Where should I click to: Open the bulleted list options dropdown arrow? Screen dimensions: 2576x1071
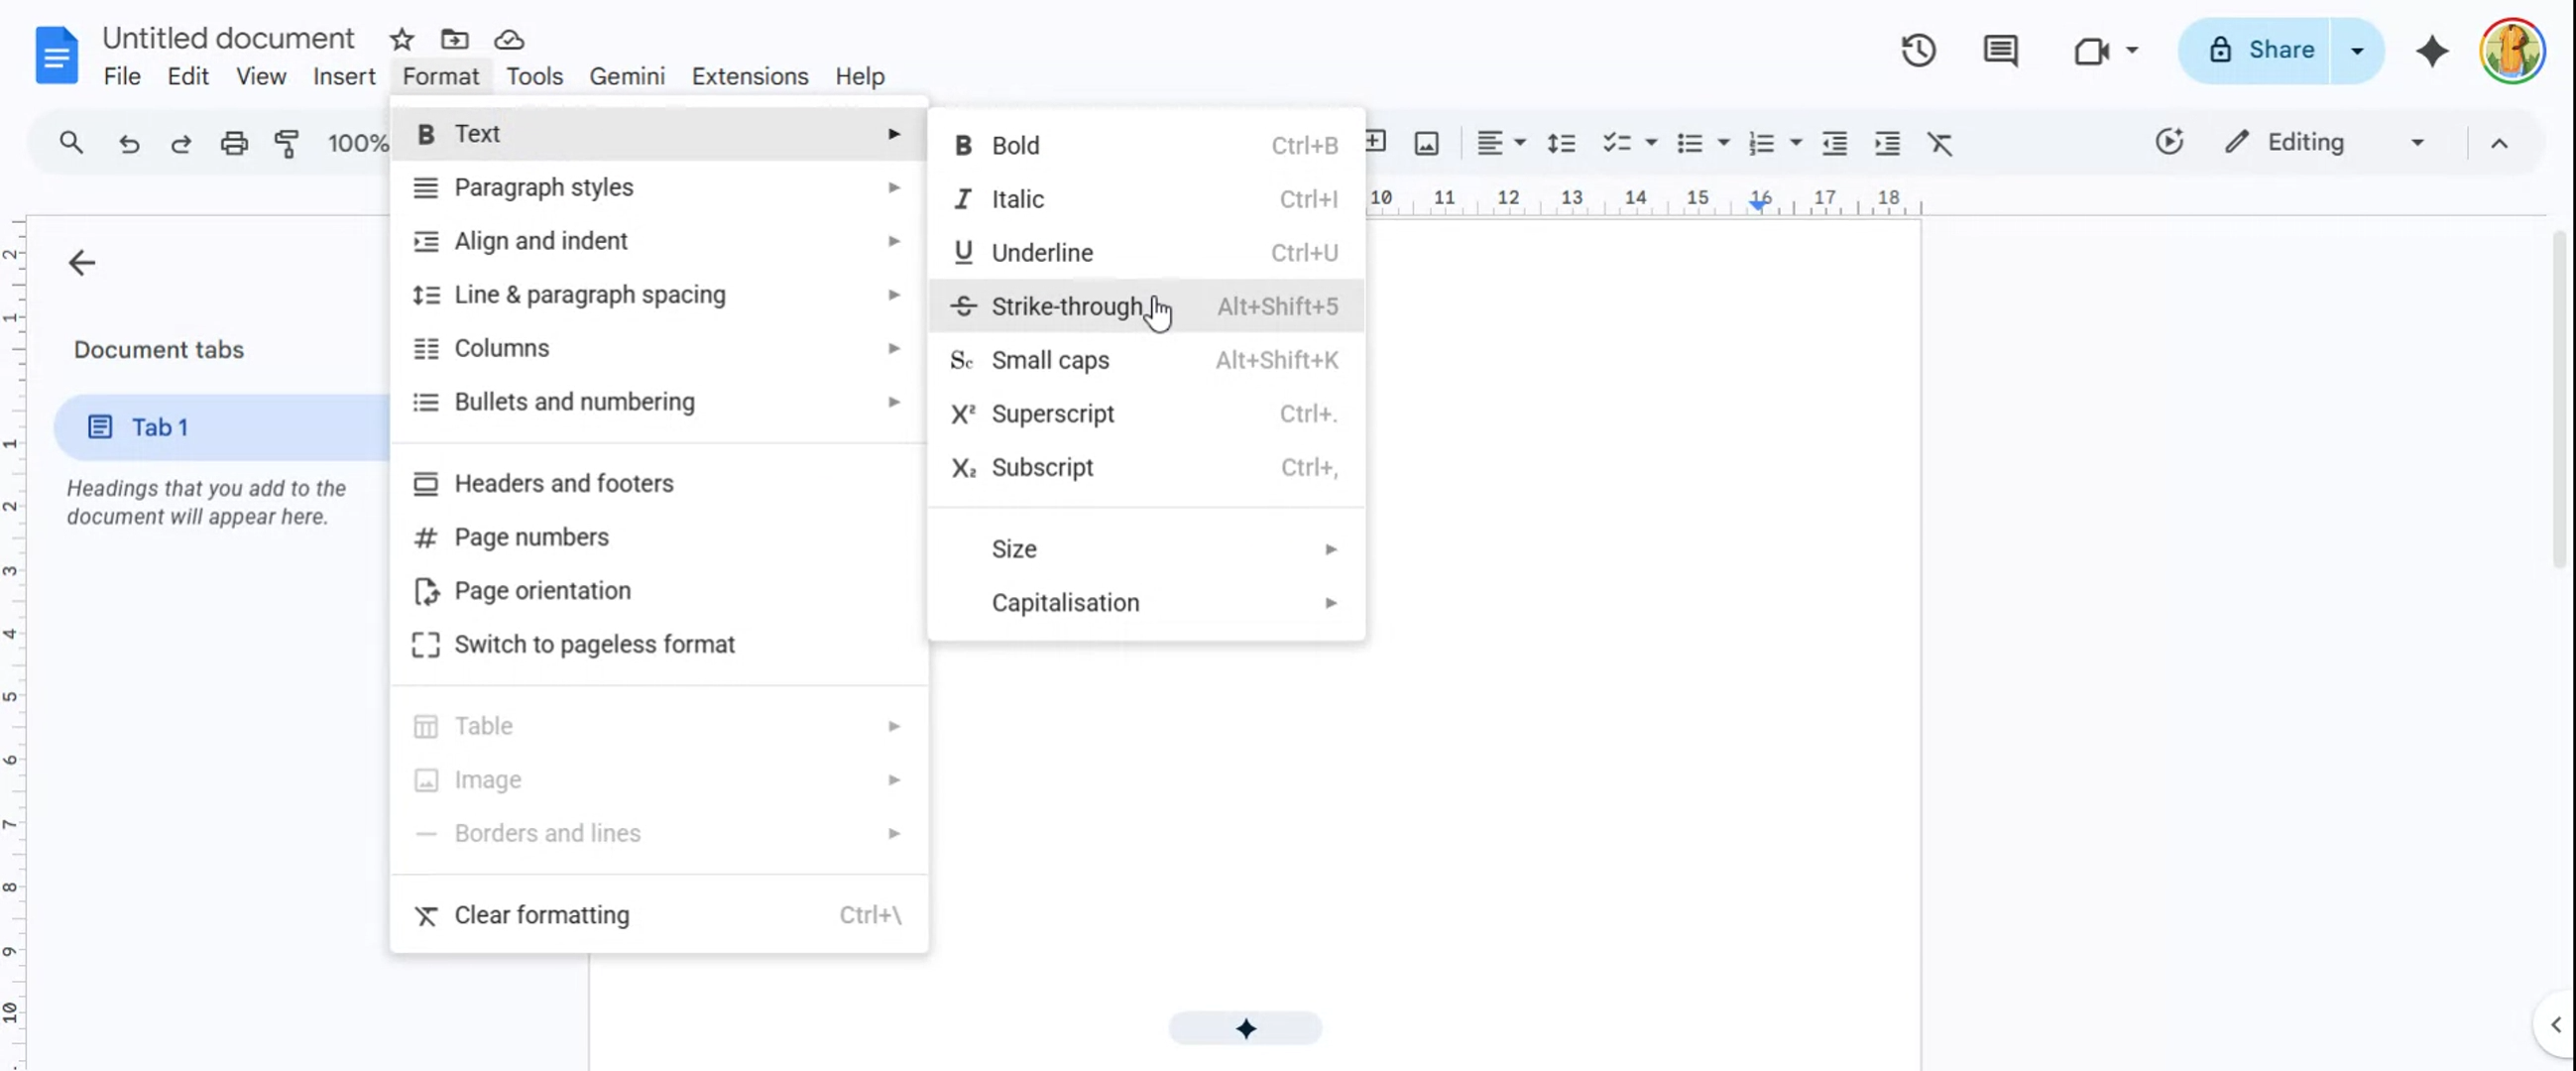tap(1723, 143)
